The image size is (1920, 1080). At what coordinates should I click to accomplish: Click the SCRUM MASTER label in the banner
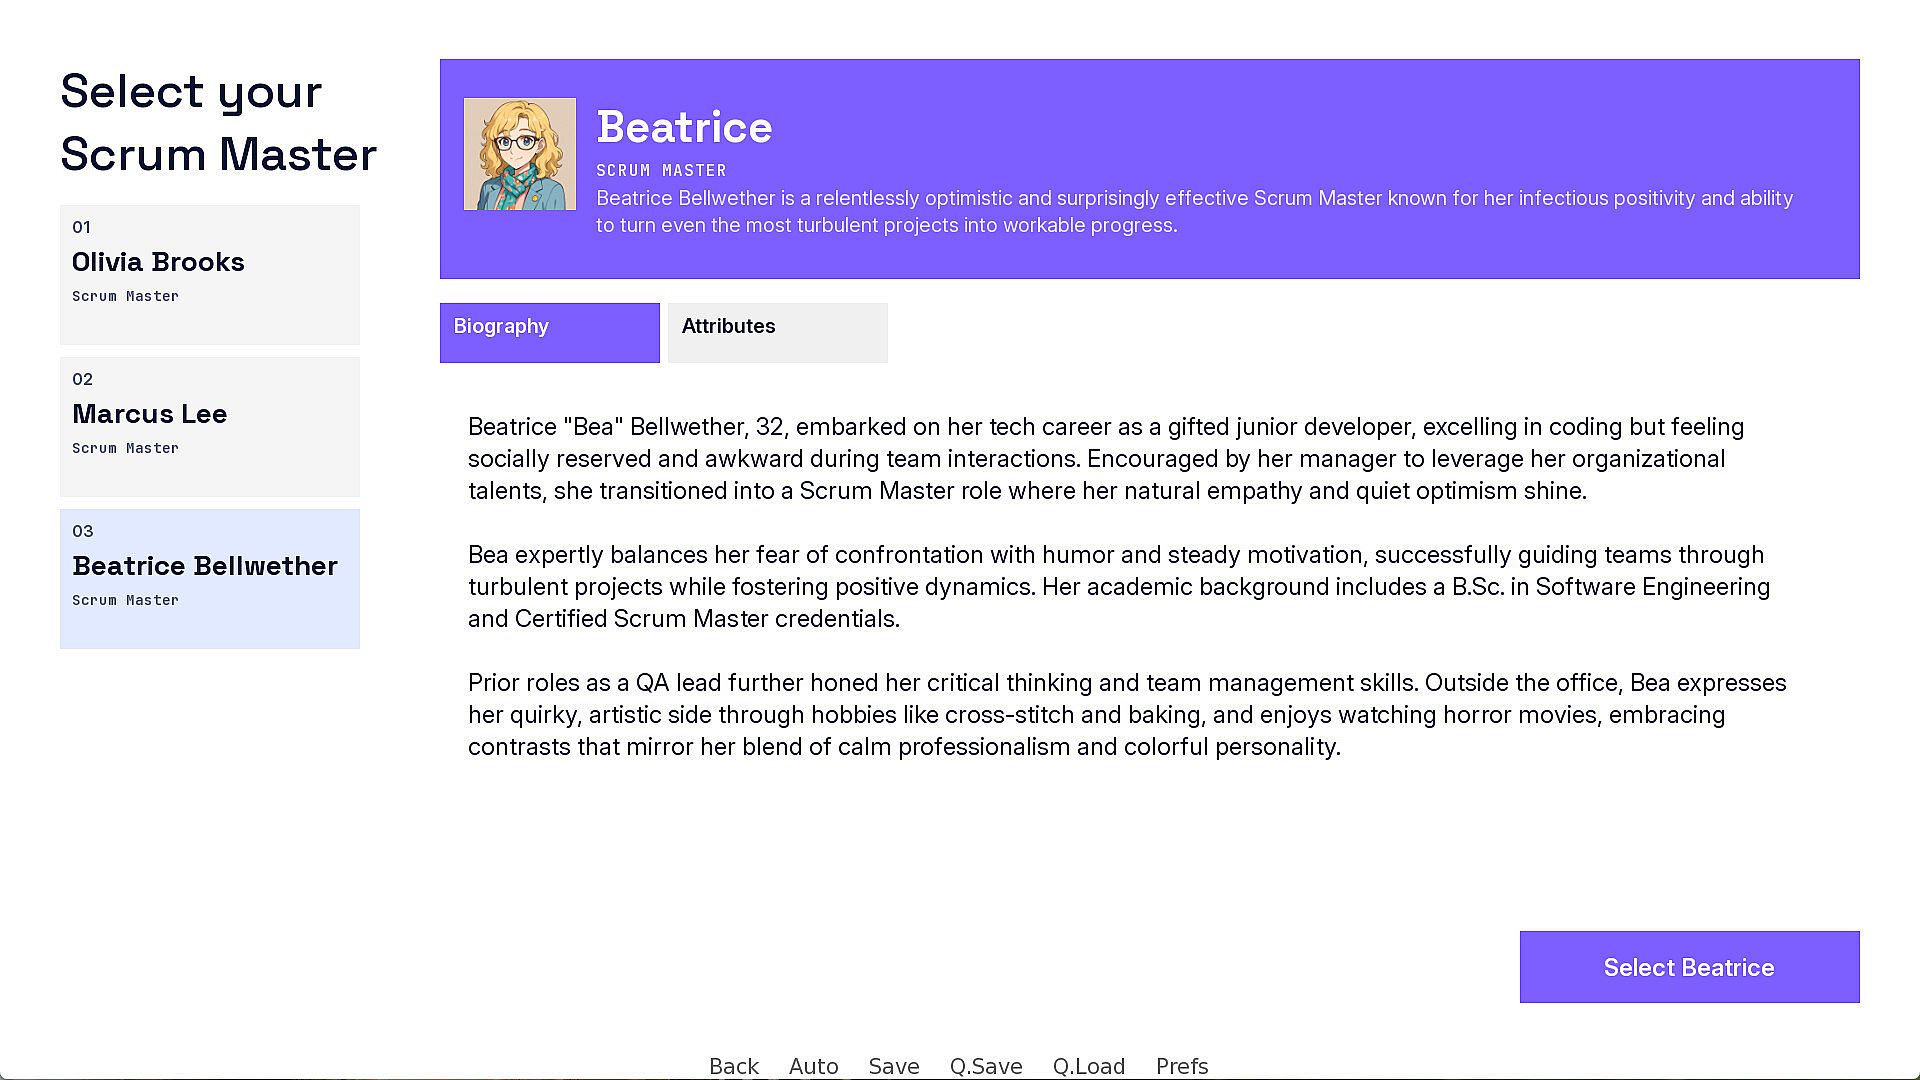tap(662, 171)
